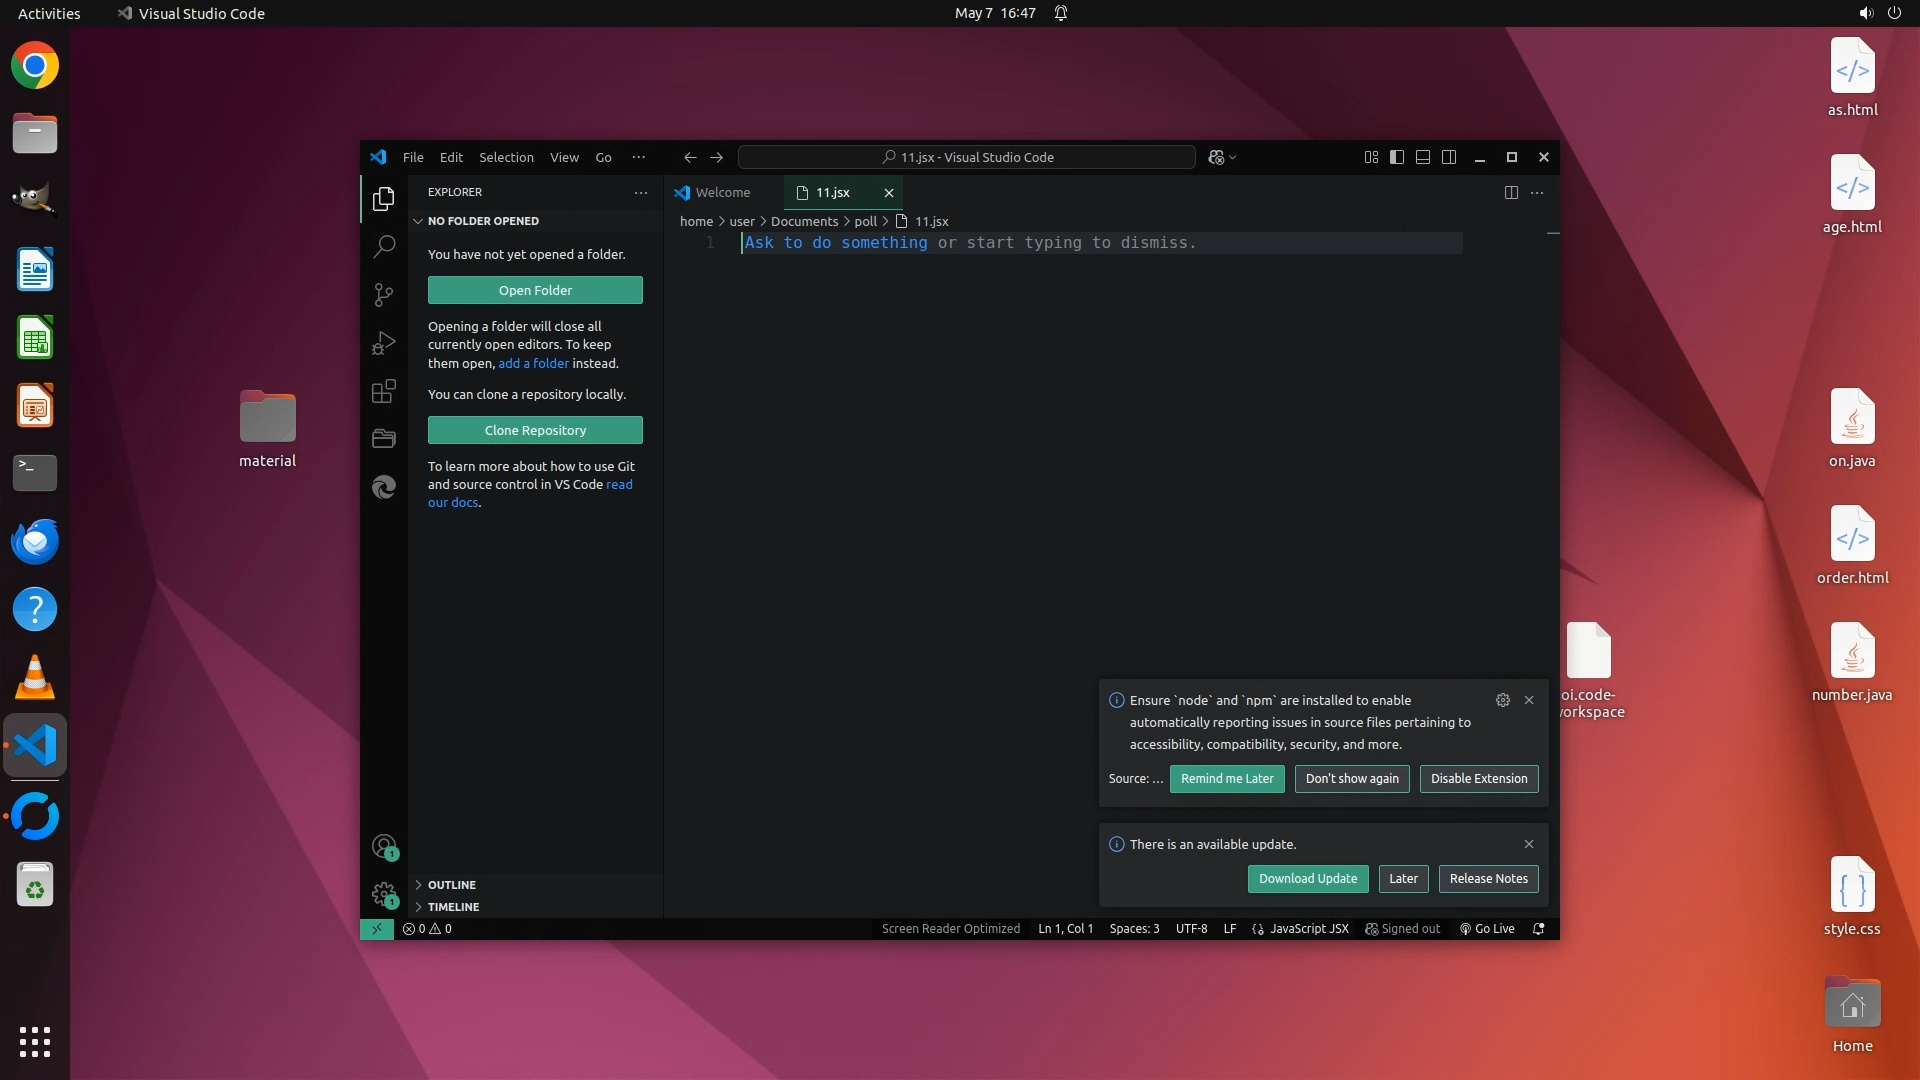Image resolution: width=1920 pixels, height=1080 pixels.
Task: Open the Selection menu
Action: (x=506, y=157)
